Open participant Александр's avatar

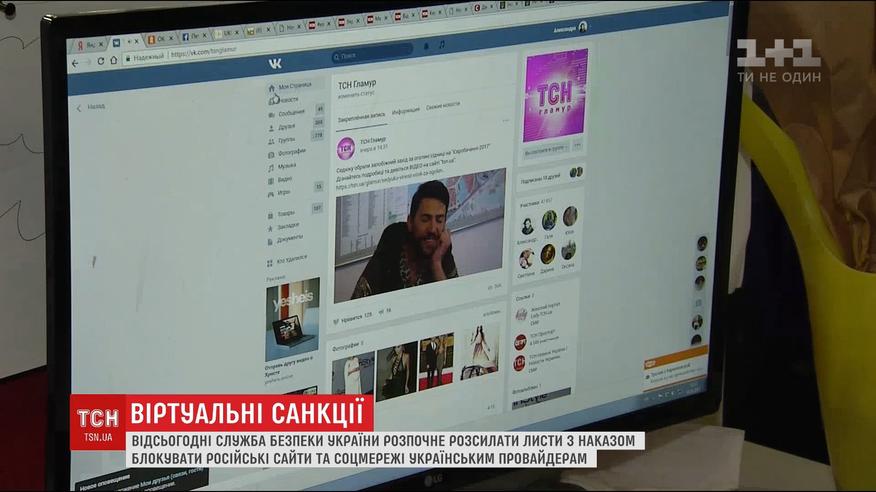527,226
